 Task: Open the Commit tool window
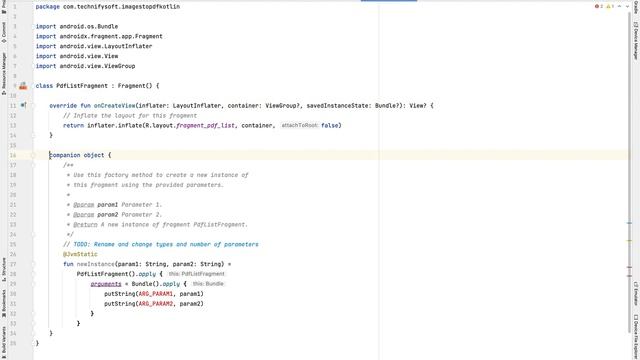[x=4, y=32]
